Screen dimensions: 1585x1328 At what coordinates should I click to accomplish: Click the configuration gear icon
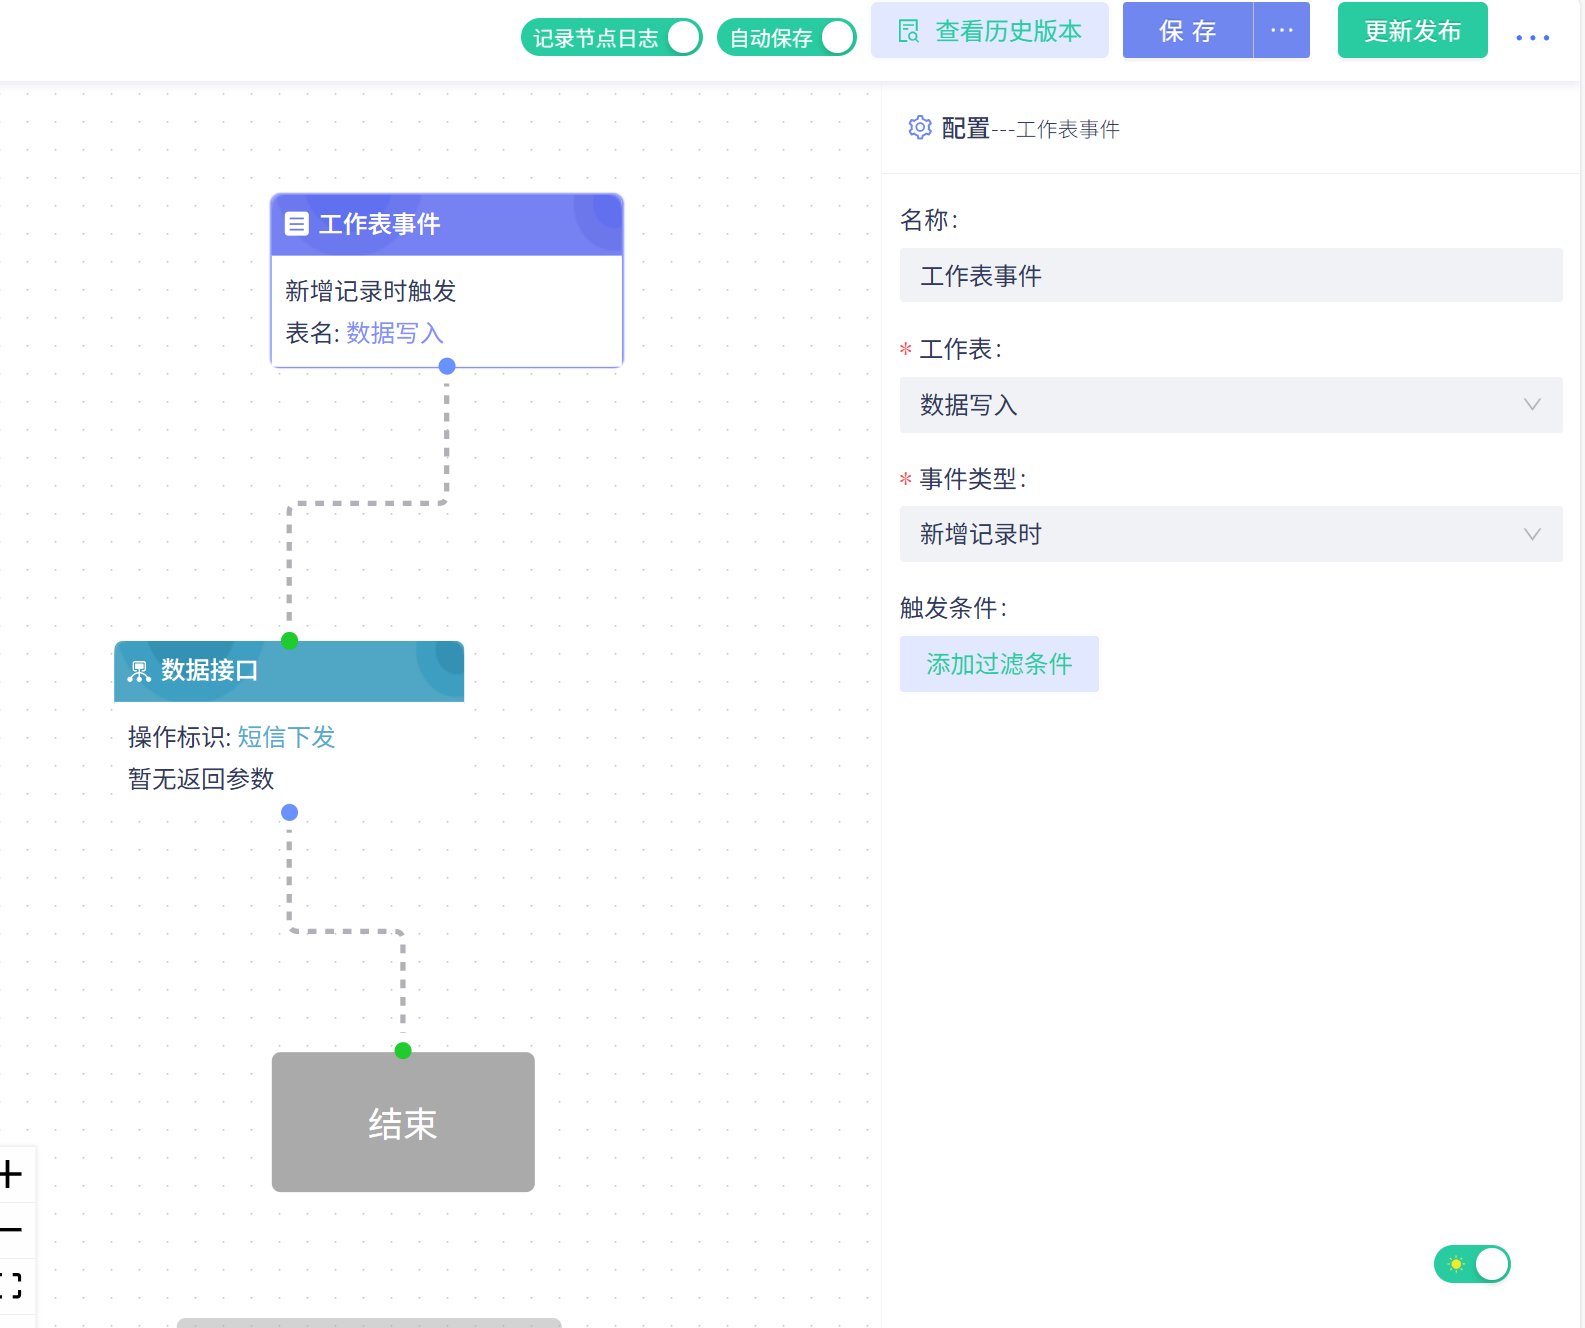919,128
